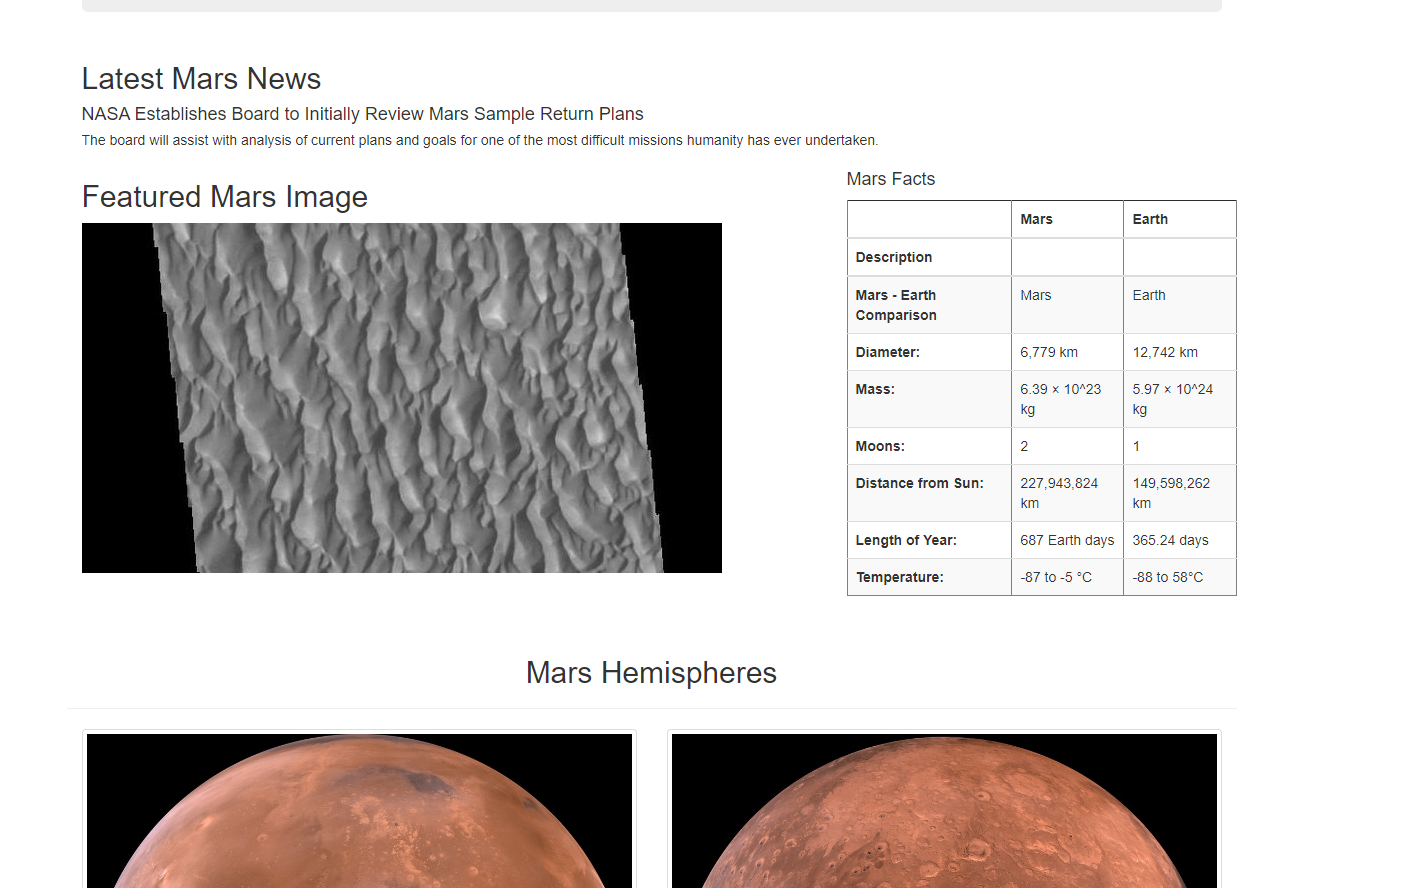
Task: Select the Mars moons value "2"
Action: click(x=1024, y=446)
